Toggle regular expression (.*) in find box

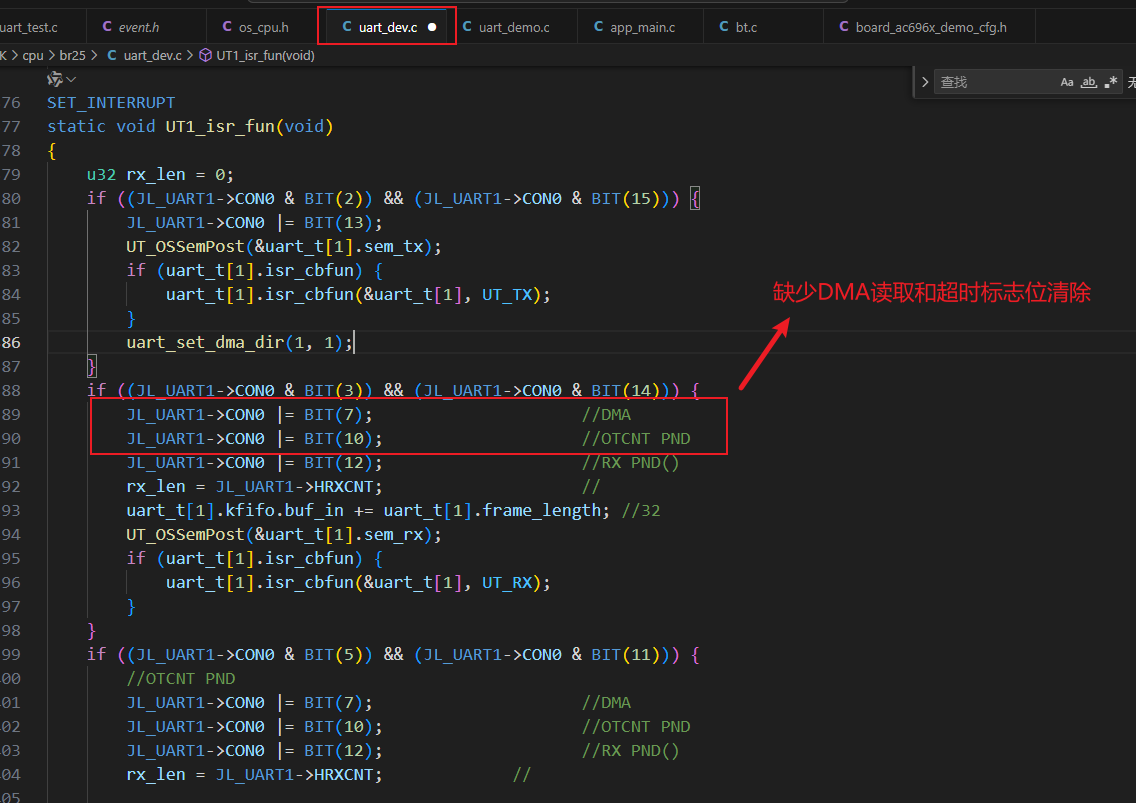tap(1111, 82)
